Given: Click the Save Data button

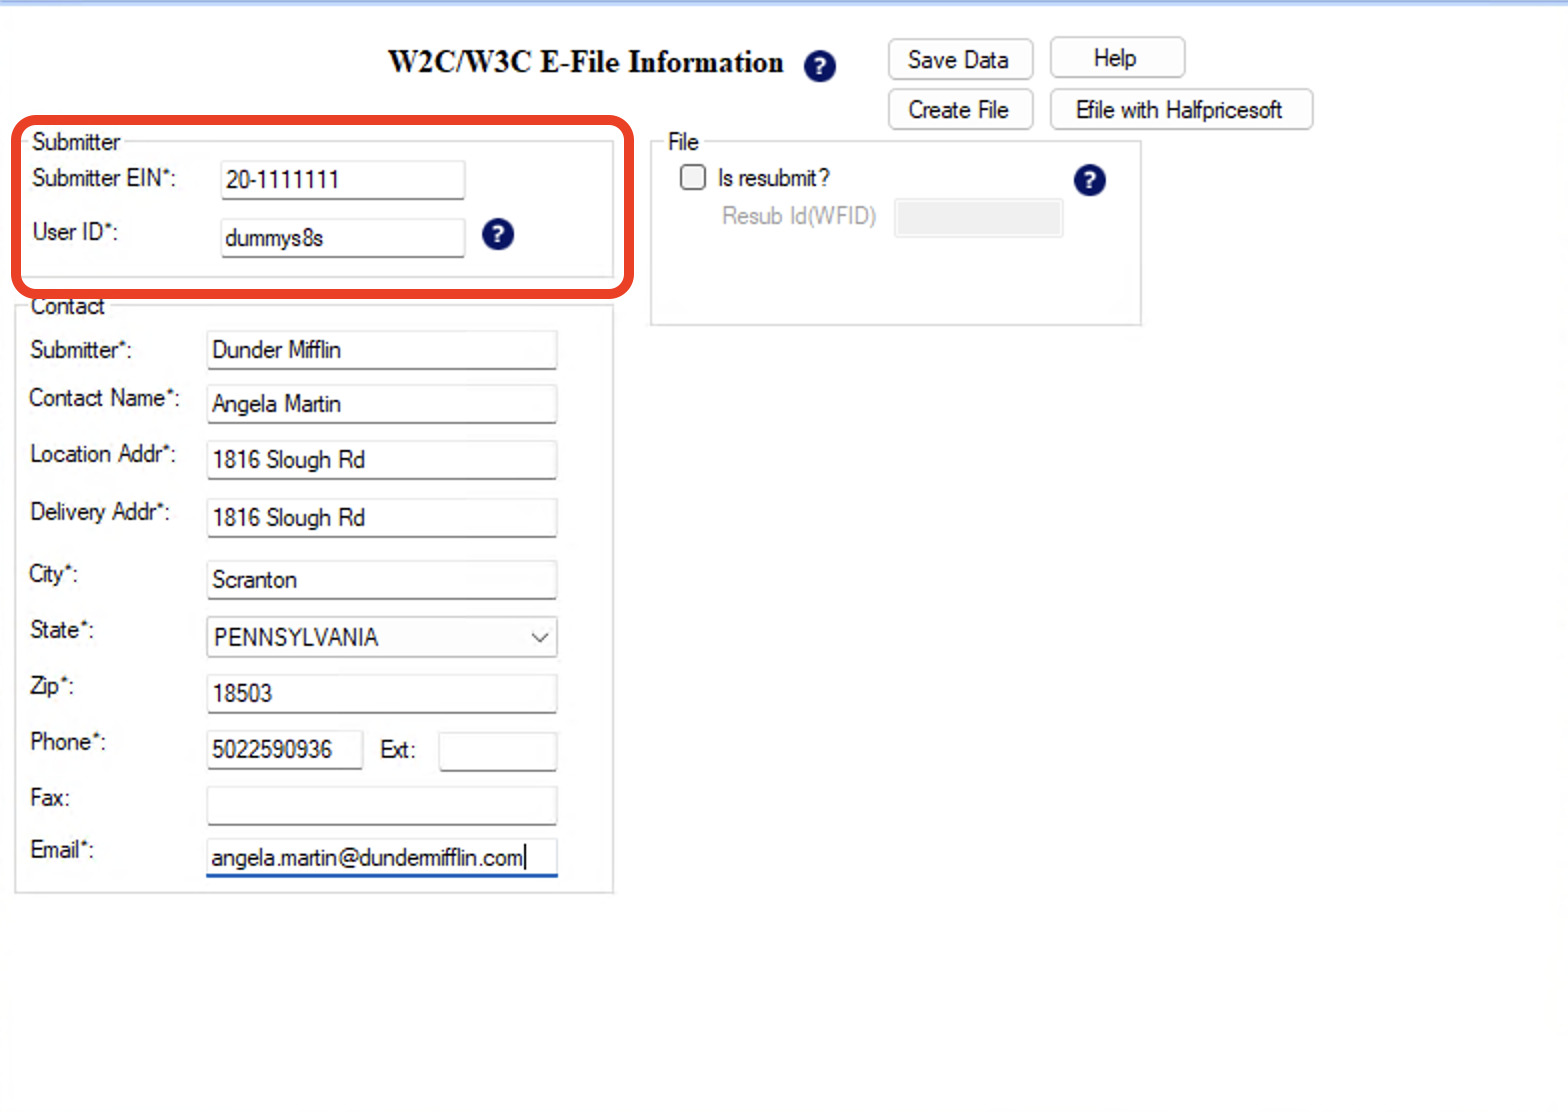Looking at the screenshot, I should (x=959, y=60).
